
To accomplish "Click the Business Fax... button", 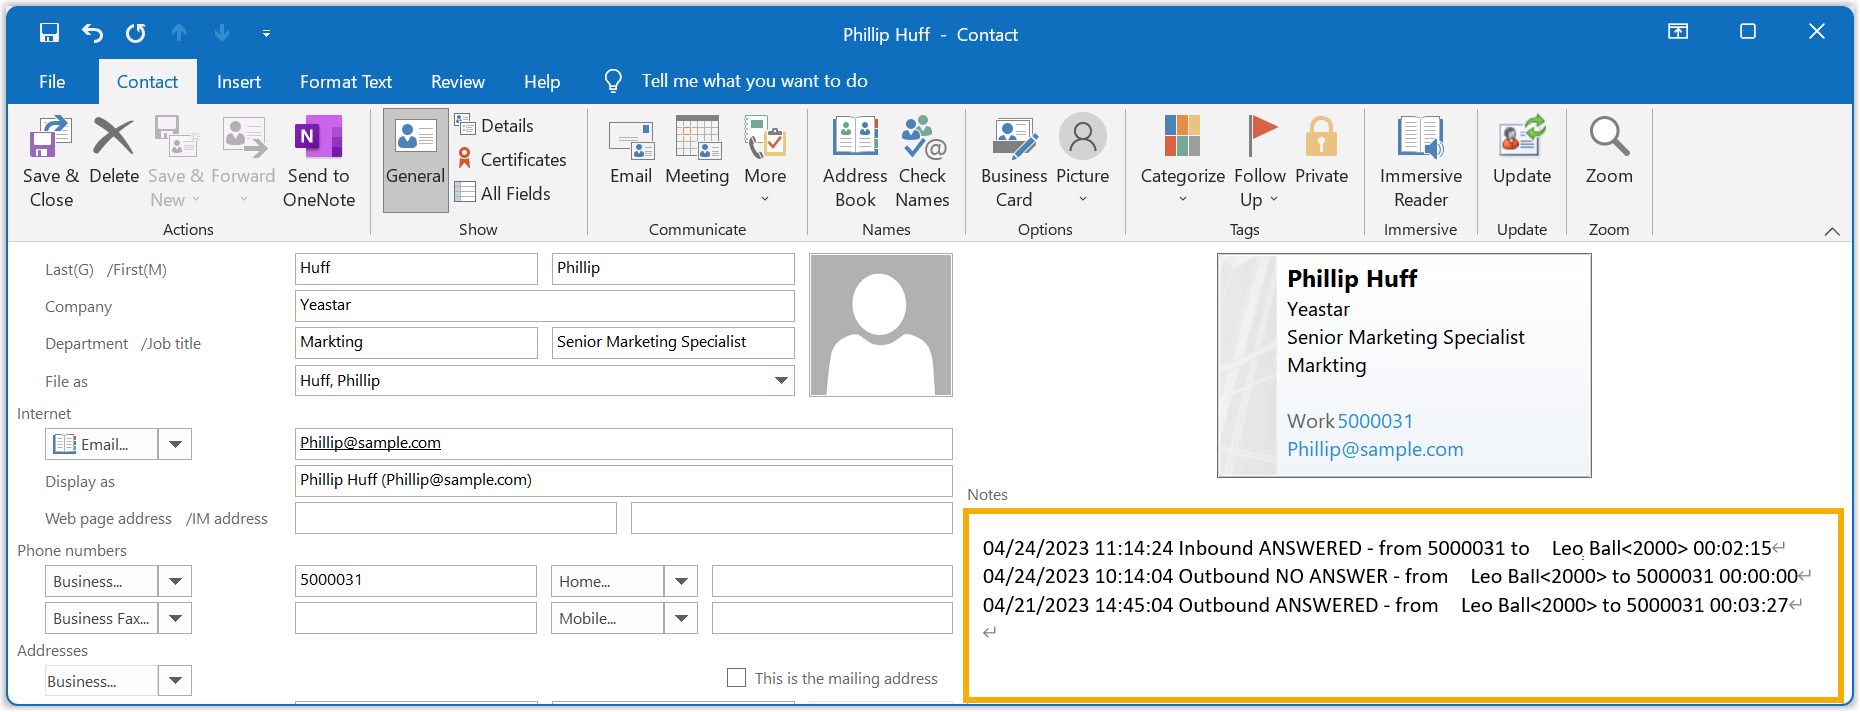I will 102,618.
